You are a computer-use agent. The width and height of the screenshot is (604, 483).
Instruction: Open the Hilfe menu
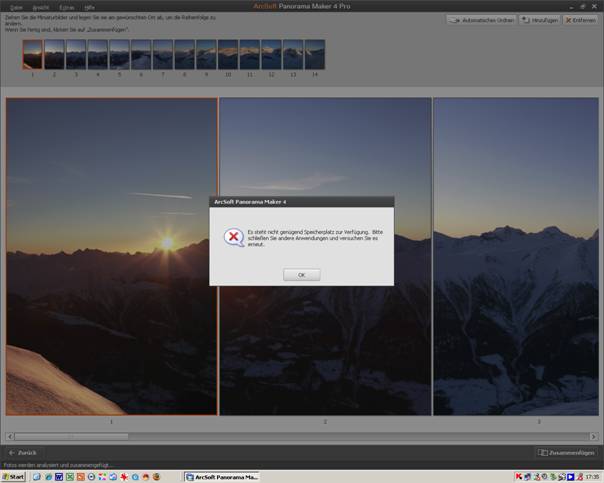coord(89,7)
